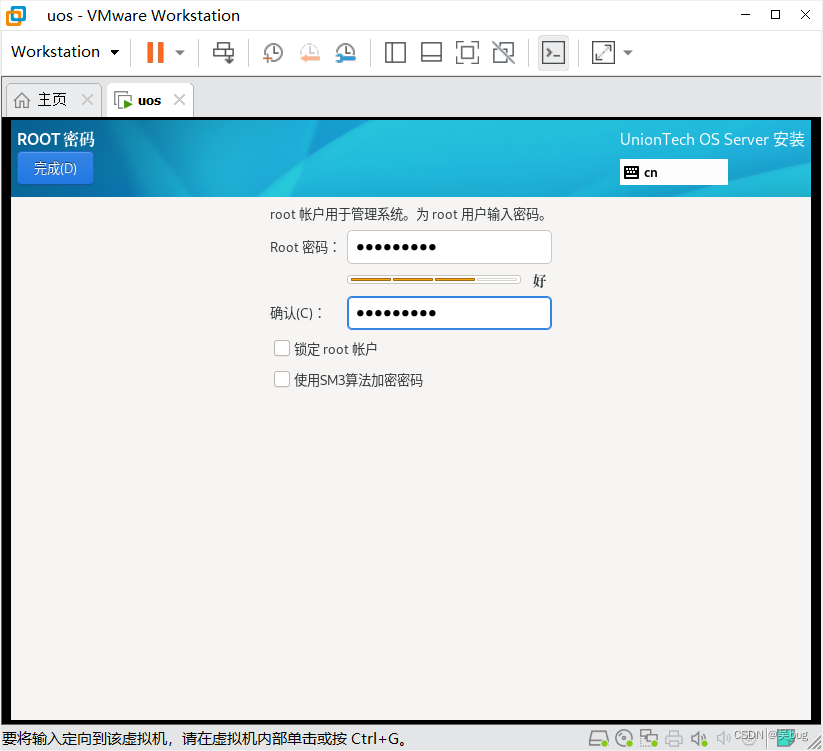Click the stretch guest display icon
The height and width of the screenshot is (751, 823).
(603, 52)
